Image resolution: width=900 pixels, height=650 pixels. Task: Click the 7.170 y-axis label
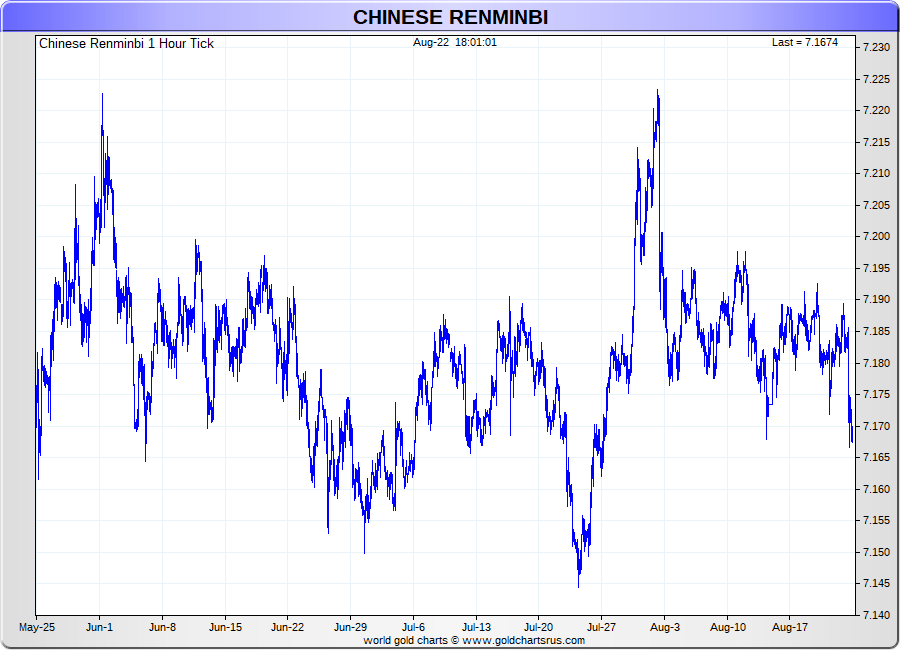(x=876, y=426)
